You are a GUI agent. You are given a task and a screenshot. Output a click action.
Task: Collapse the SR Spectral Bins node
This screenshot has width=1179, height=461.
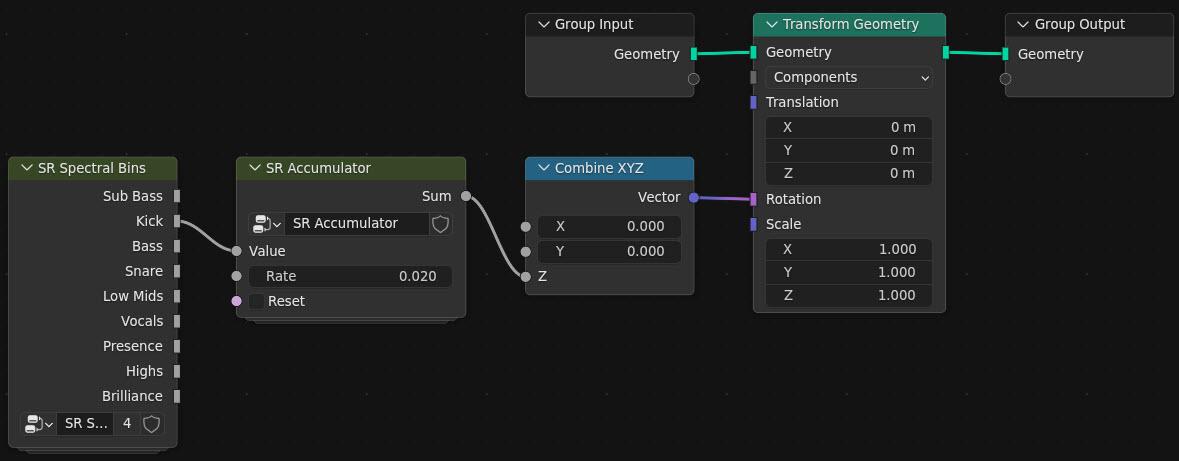point(27,168)
